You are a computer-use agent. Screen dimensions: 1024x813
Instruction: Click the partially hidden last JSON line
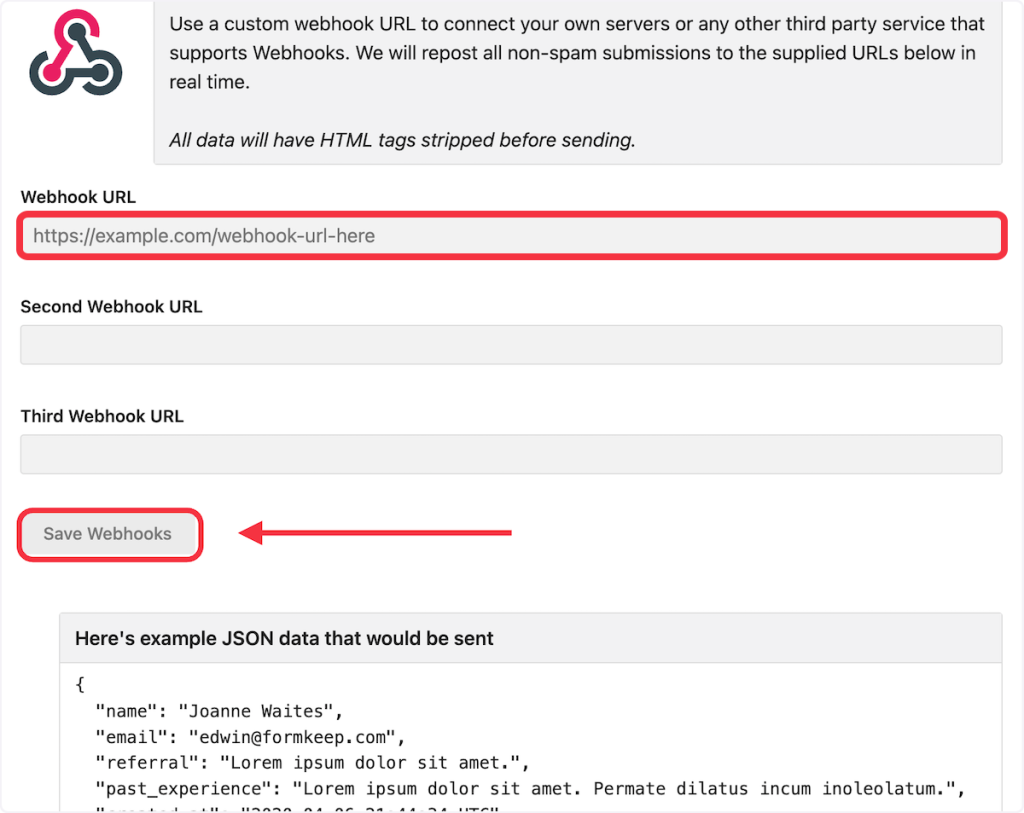coord(300,808)
